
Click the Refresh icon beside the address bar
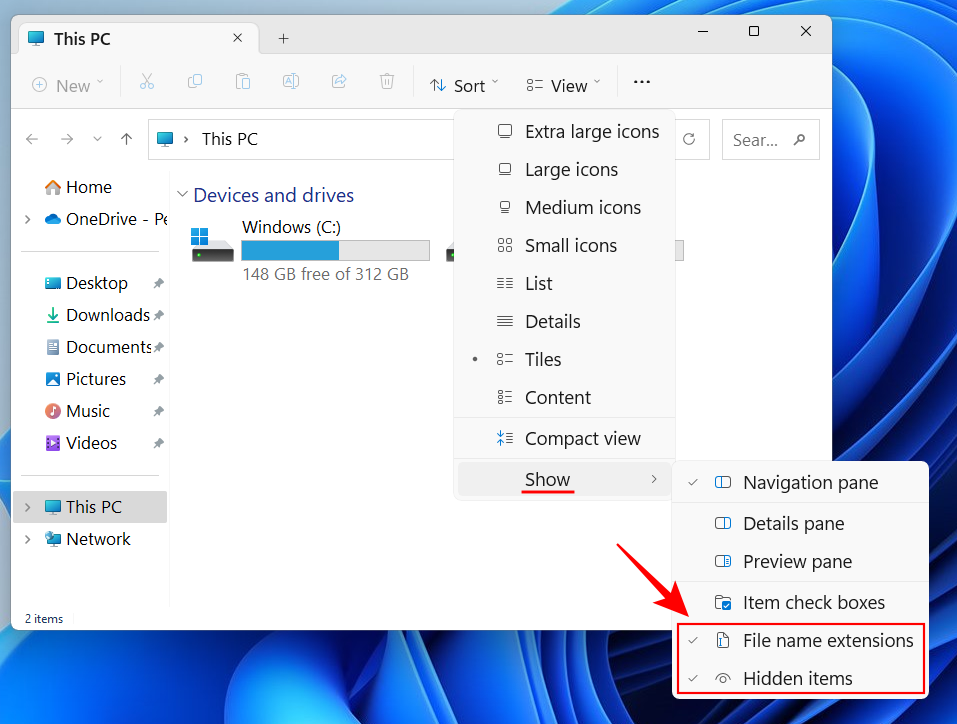pos(690,139)
